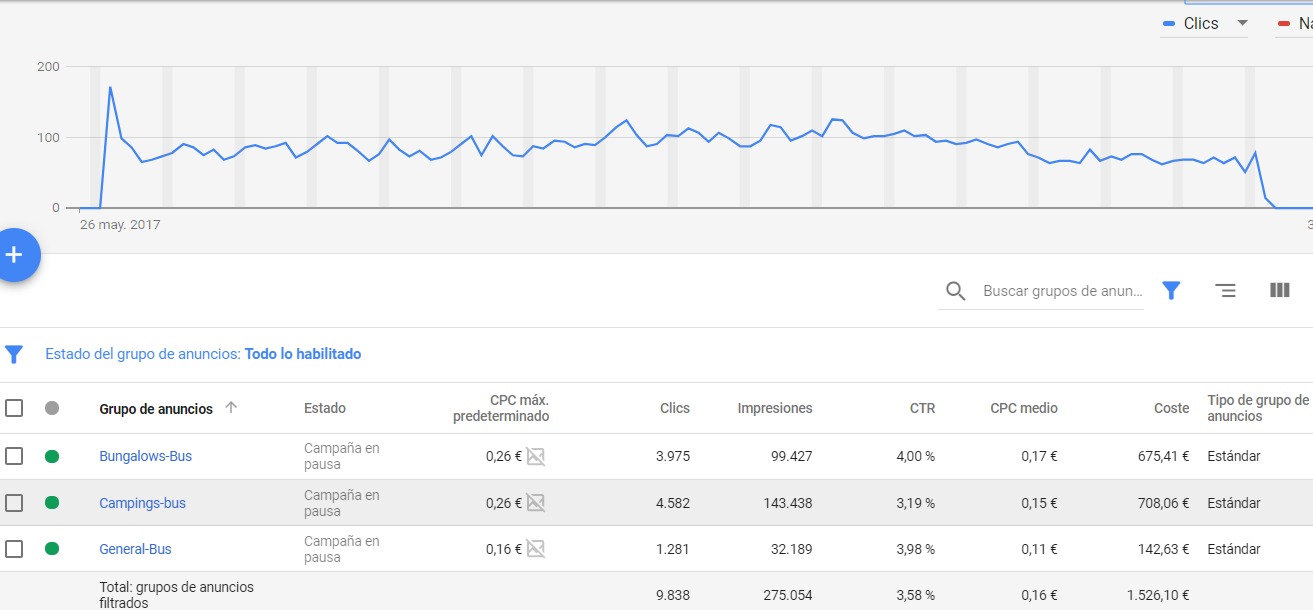Check the Campings-bus row checkbox

14,503
